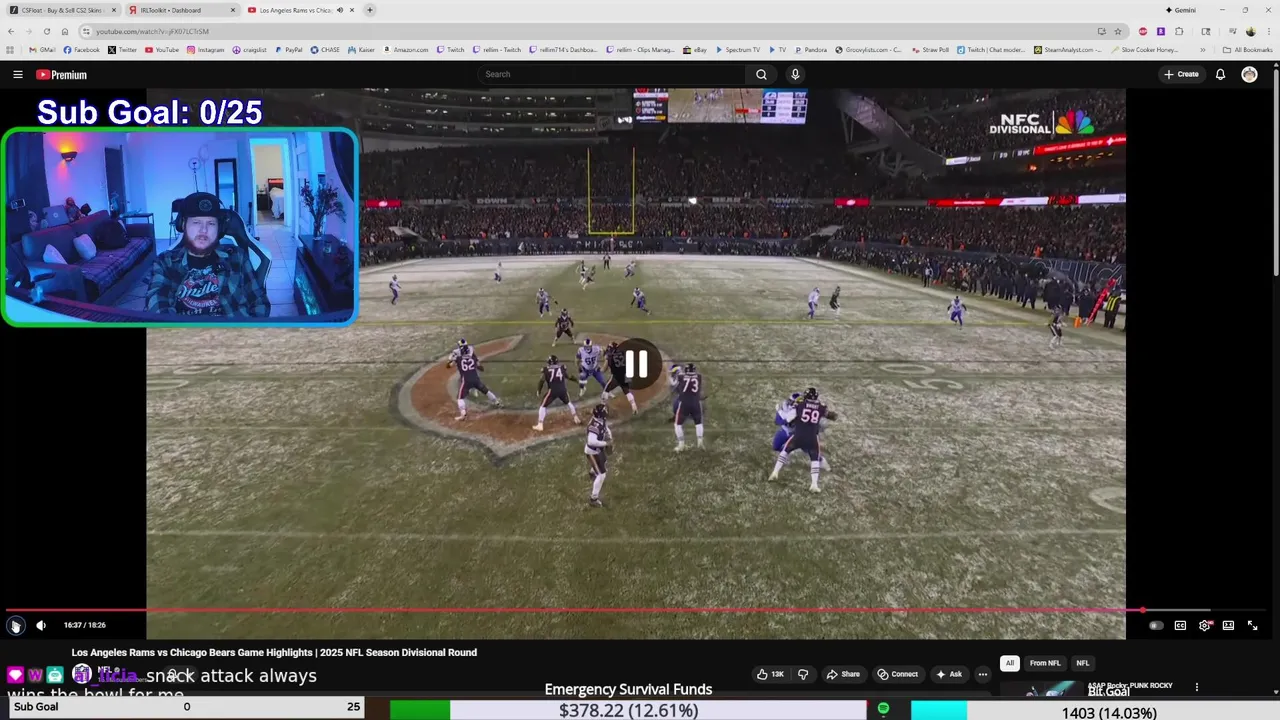Share the Rams vs Bears video
Screen dimensions: 1280x720
pyautogui.click(x=843, y=674)
